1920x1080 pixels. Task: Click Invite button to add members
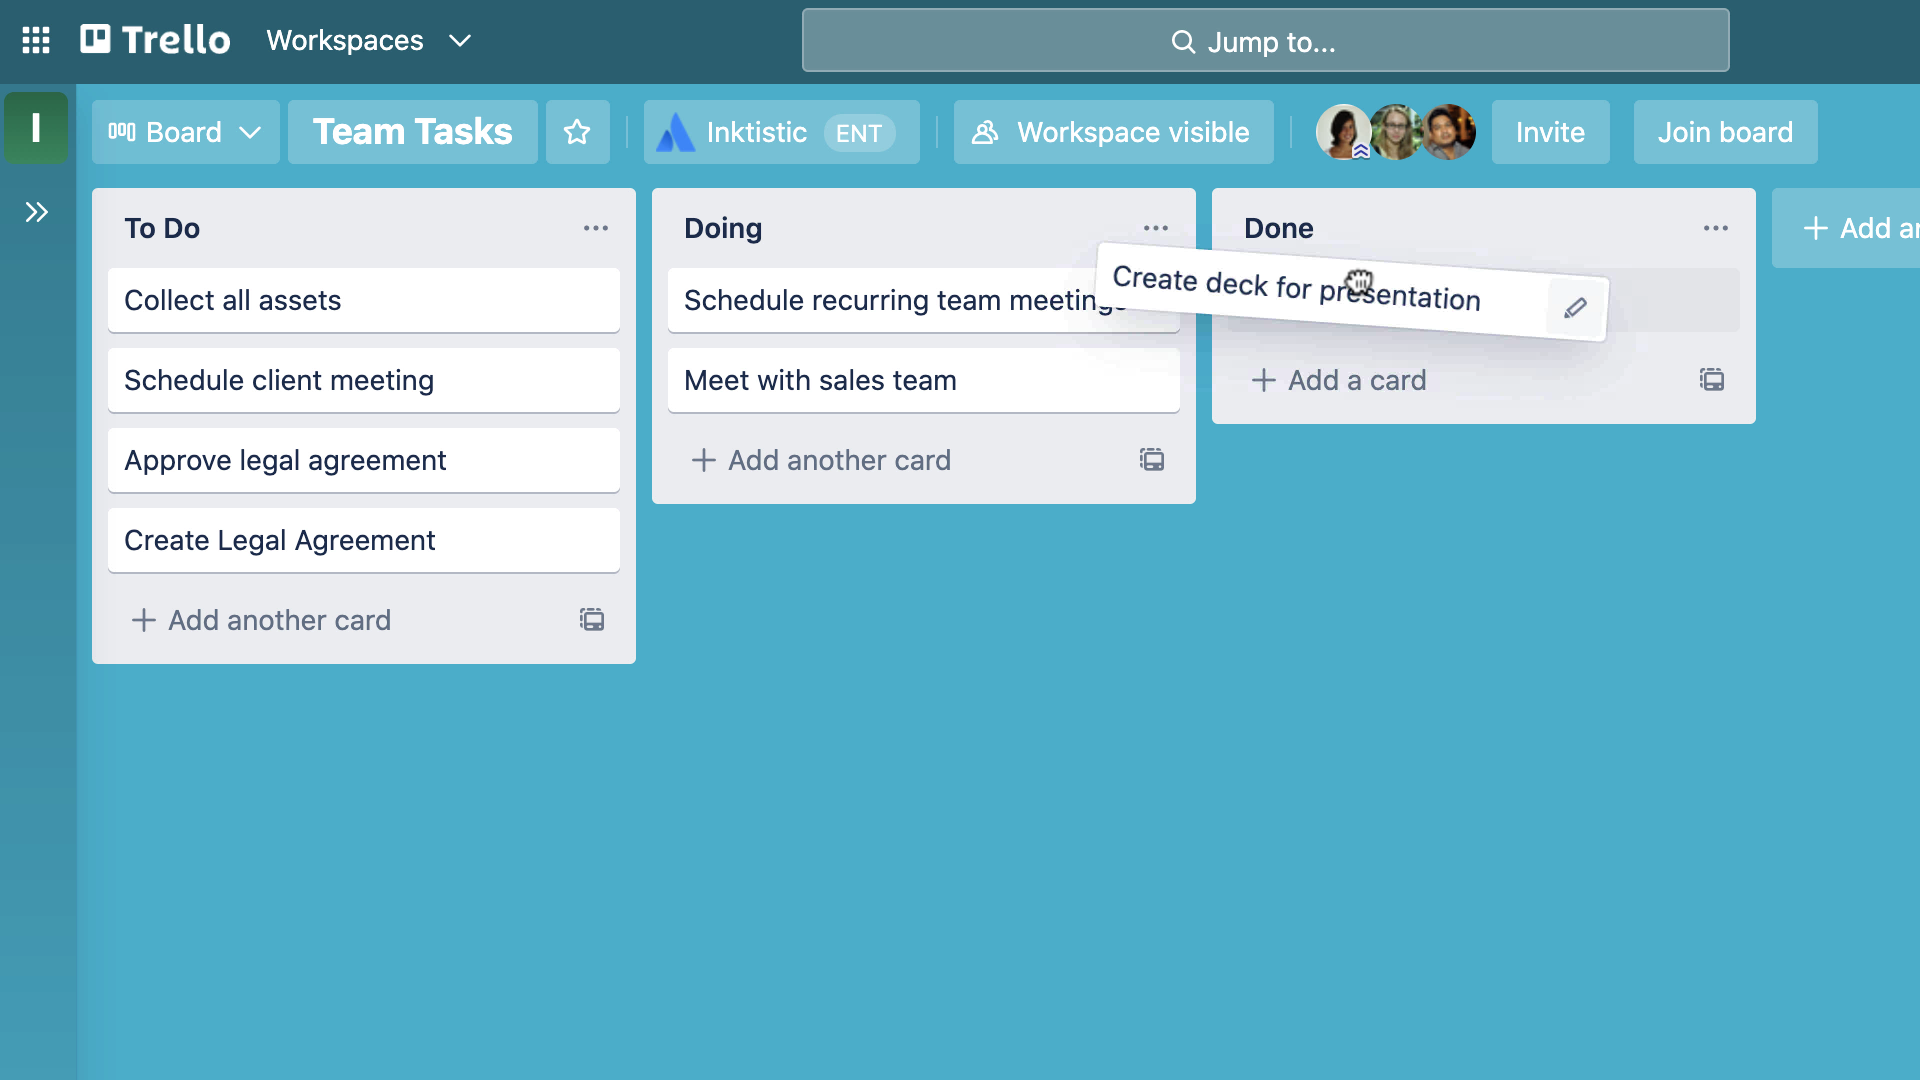coord(1551,131)
